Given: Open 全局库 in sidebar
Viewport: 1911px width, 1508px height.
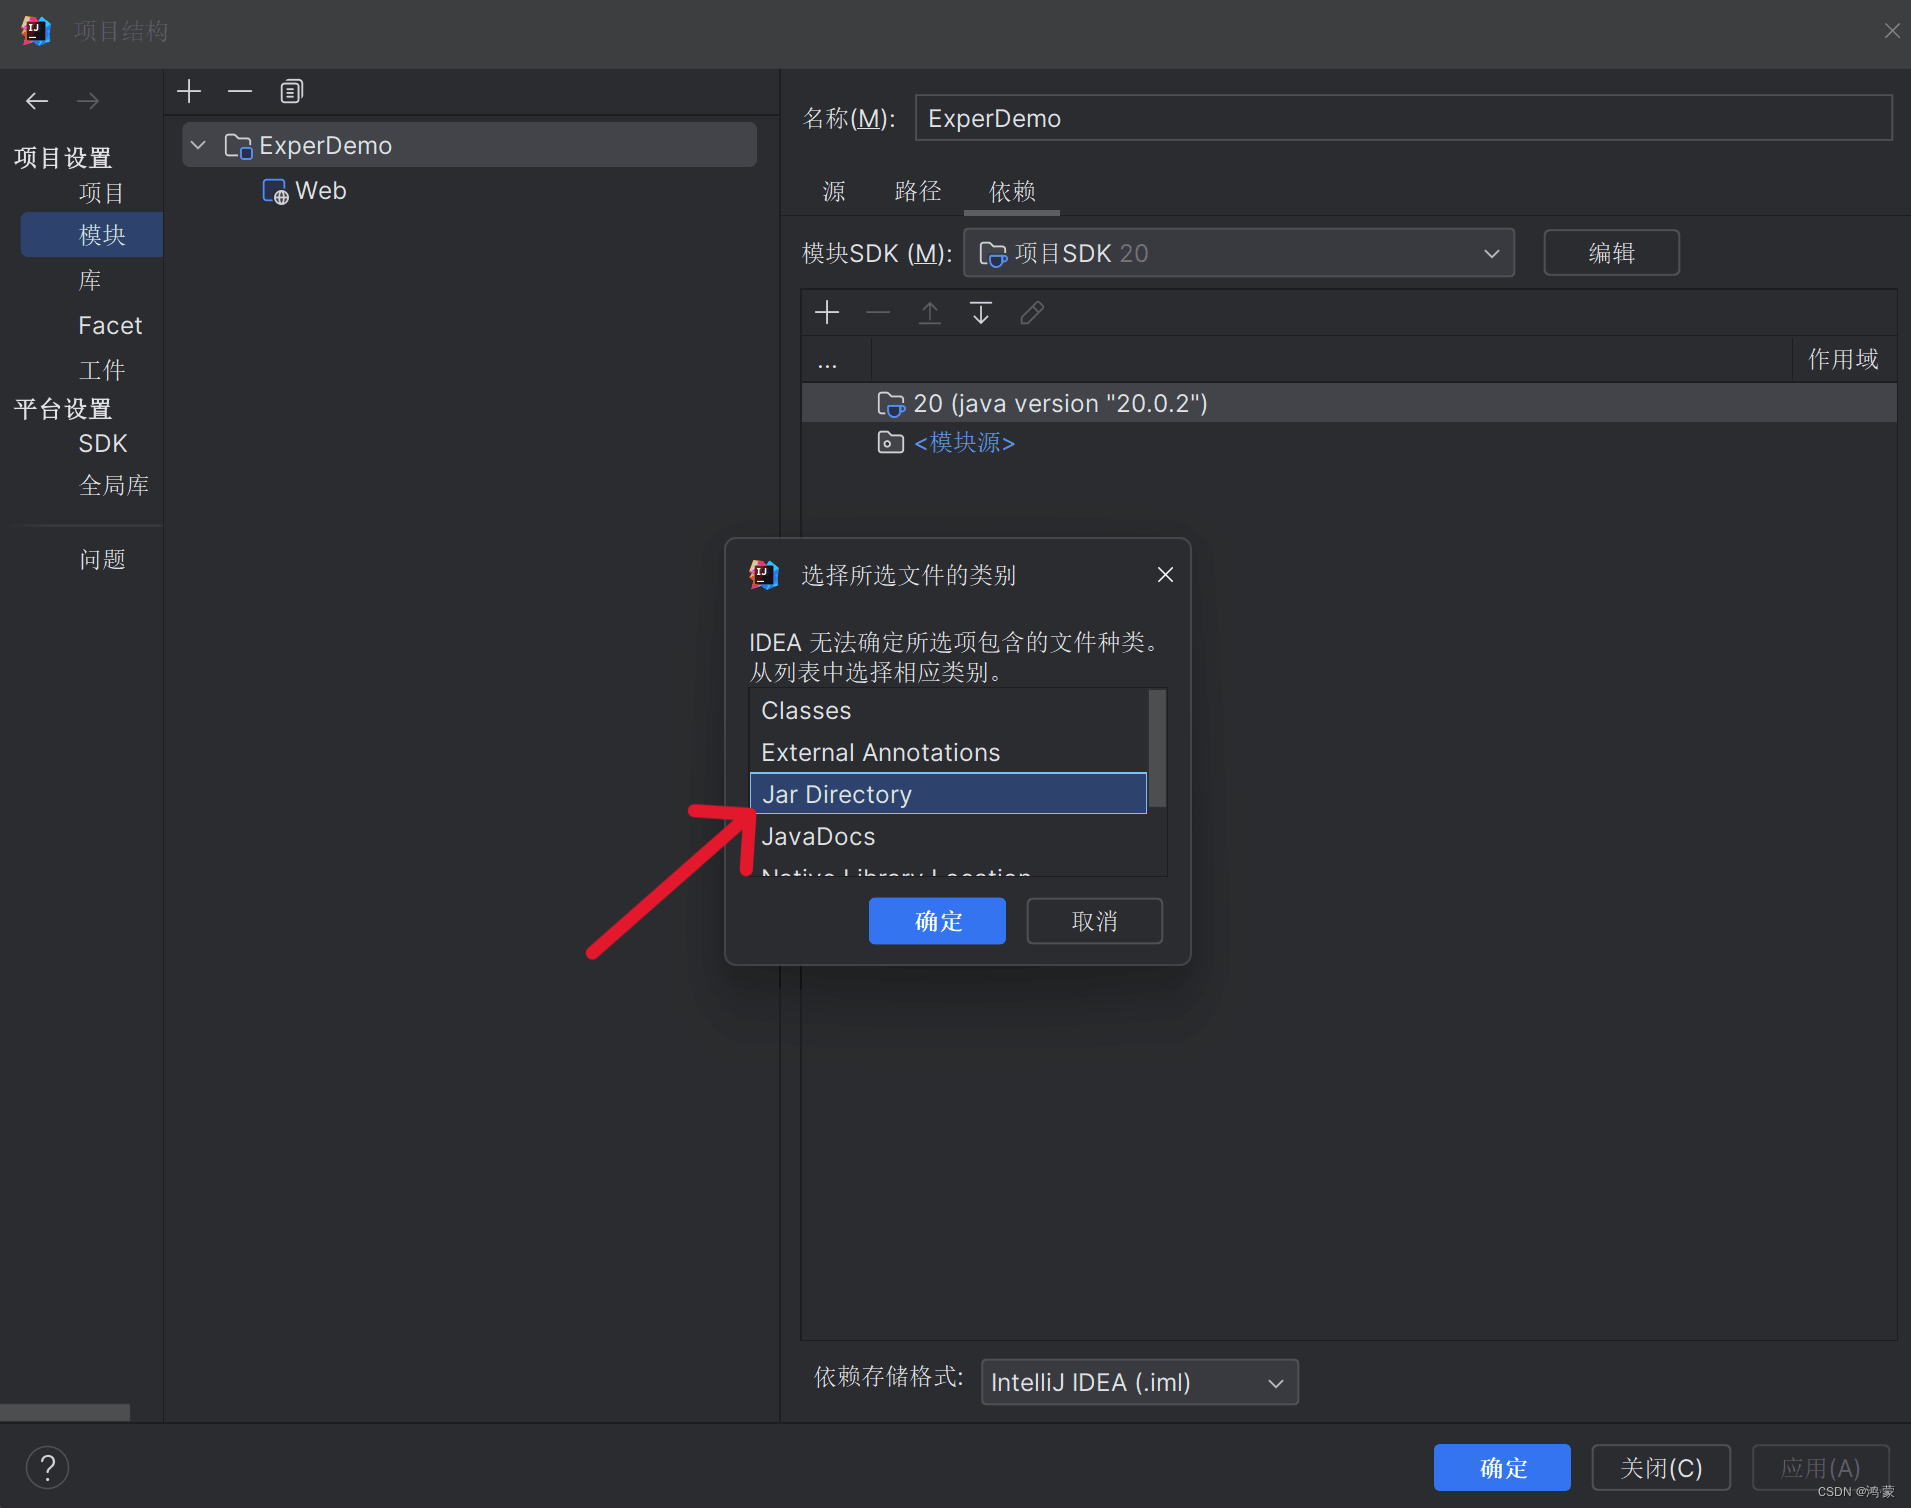Looking at the screenshot, I should point(114,486).
